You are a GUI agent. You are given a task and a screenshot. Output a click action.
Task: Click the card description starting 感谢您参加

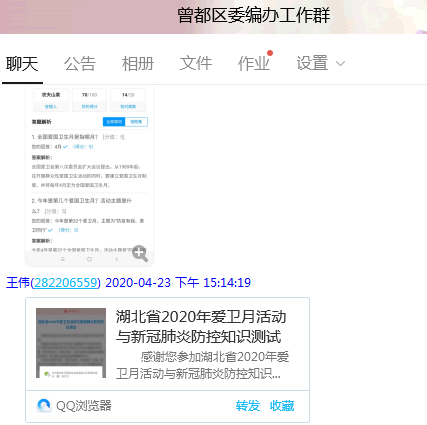pos(202,365)
